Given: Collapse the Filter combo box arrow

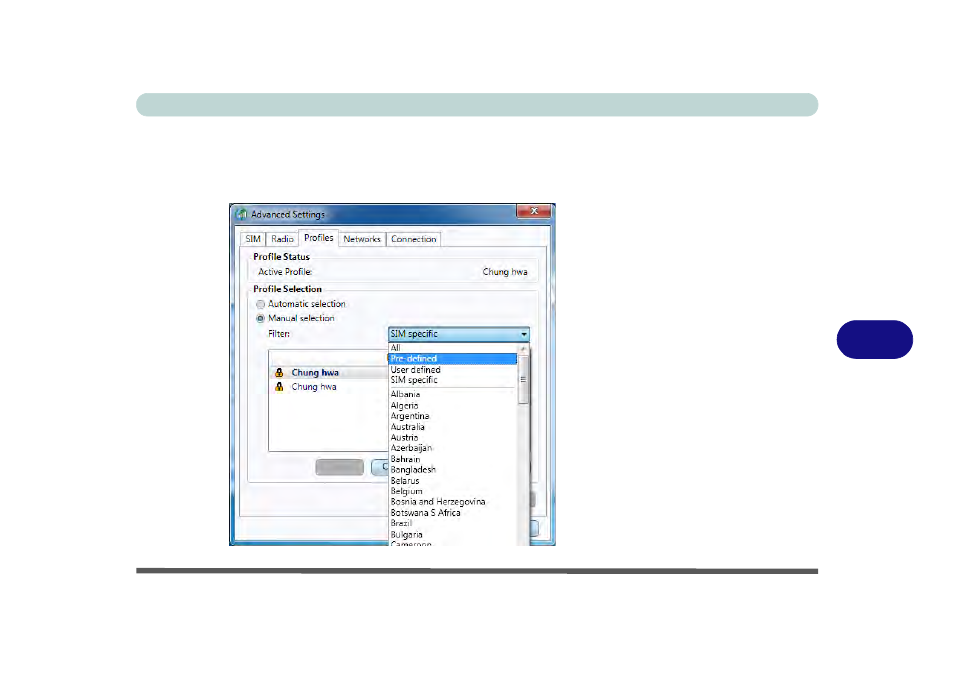Looking at the screenshot, I should pyautogui.click(x=523, y=334).
